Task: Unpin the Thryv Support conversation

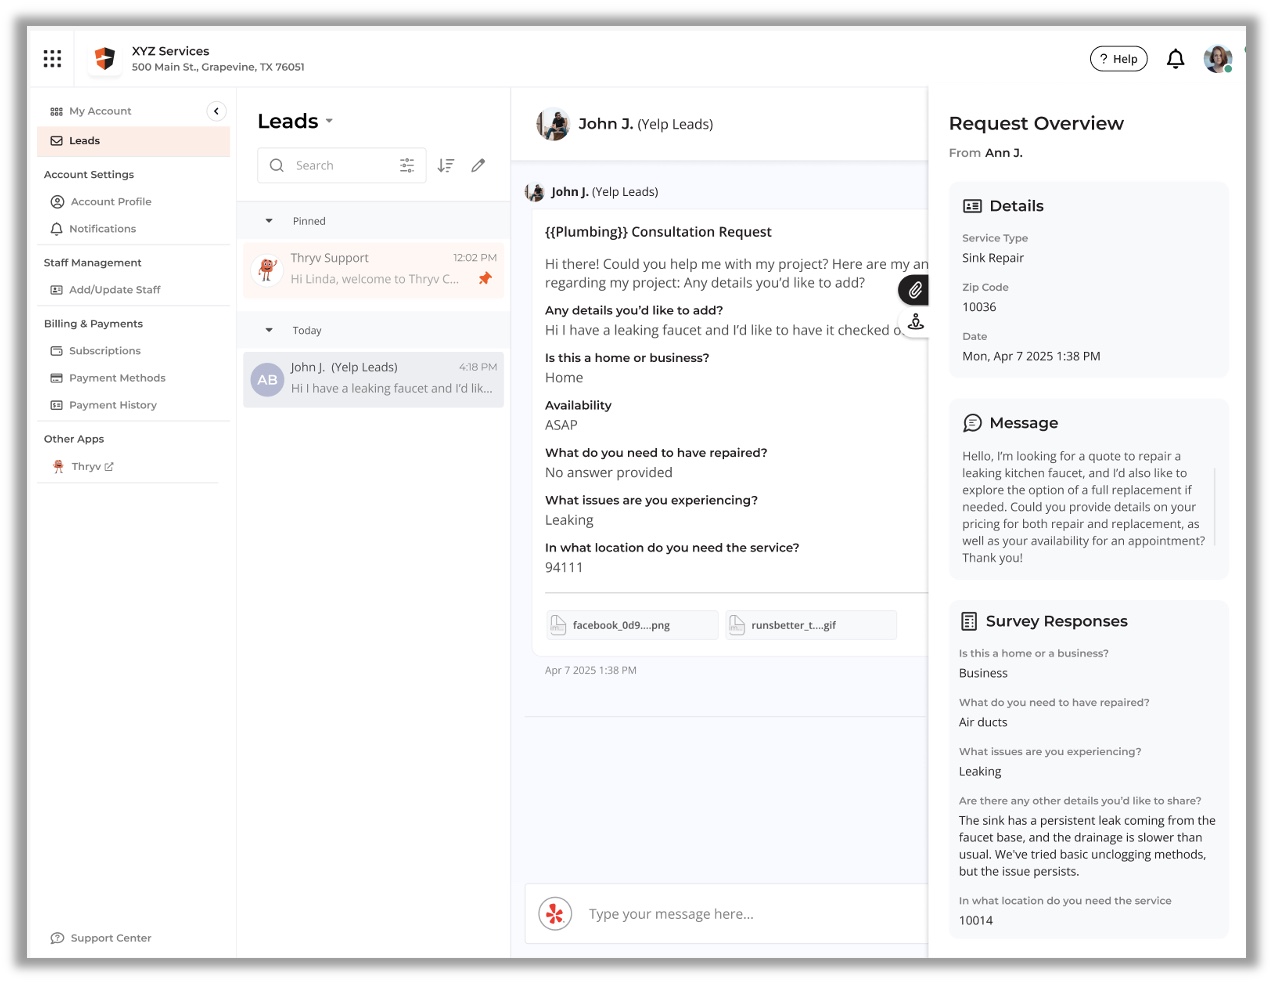Action: 485,279
